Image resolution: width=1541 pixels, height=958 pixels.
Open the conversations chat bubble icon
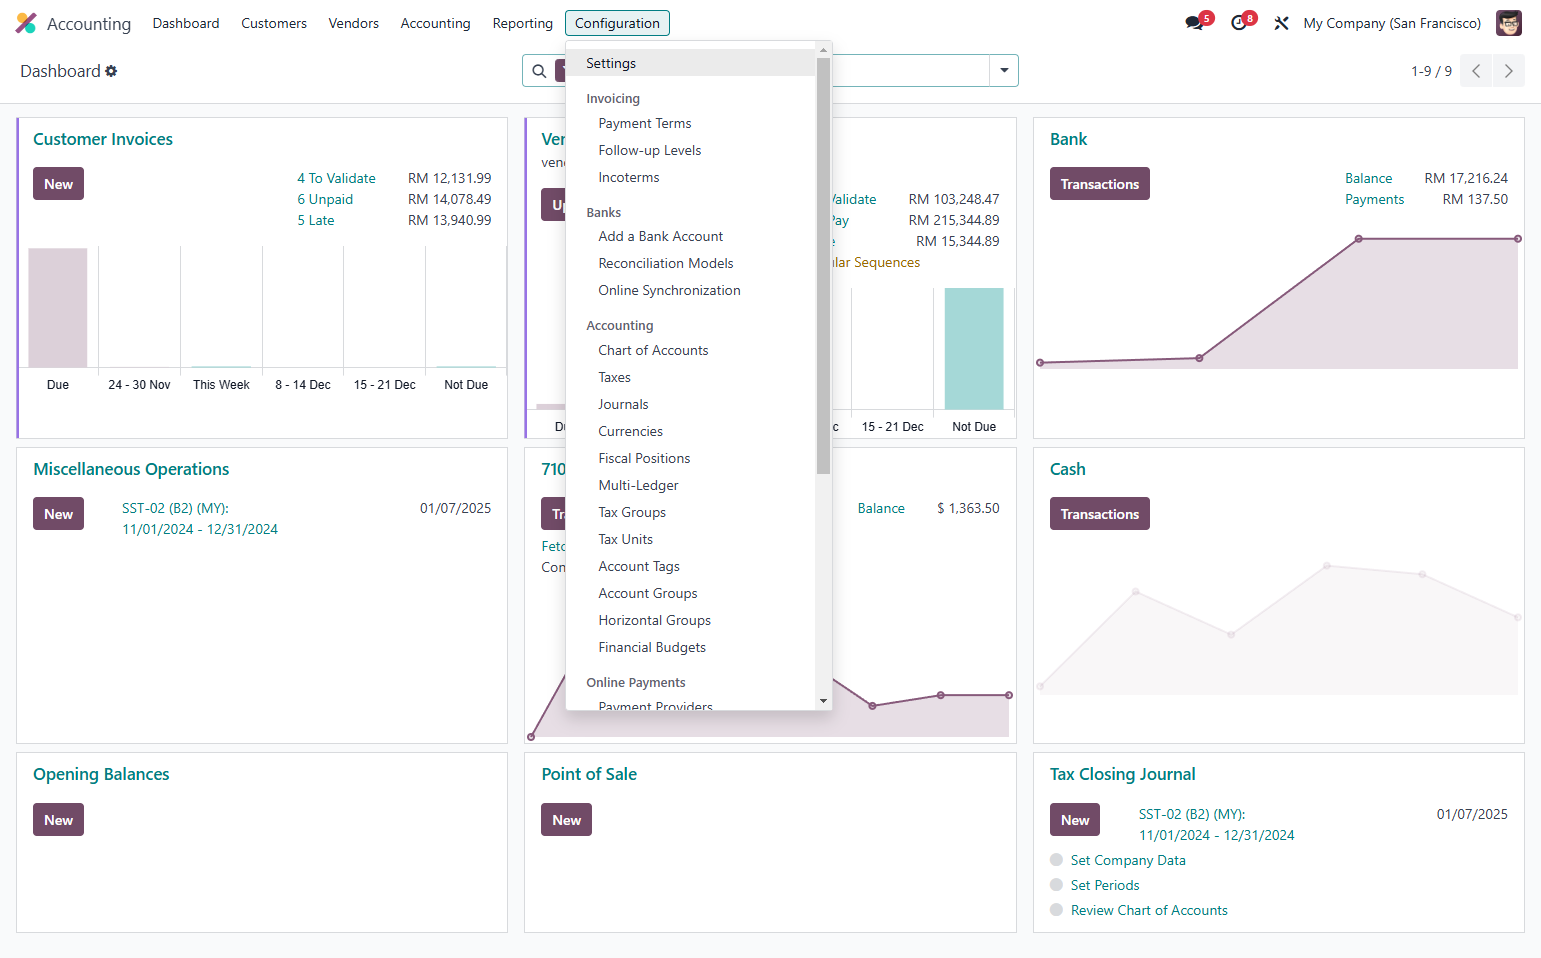(x=1194, y=23)
